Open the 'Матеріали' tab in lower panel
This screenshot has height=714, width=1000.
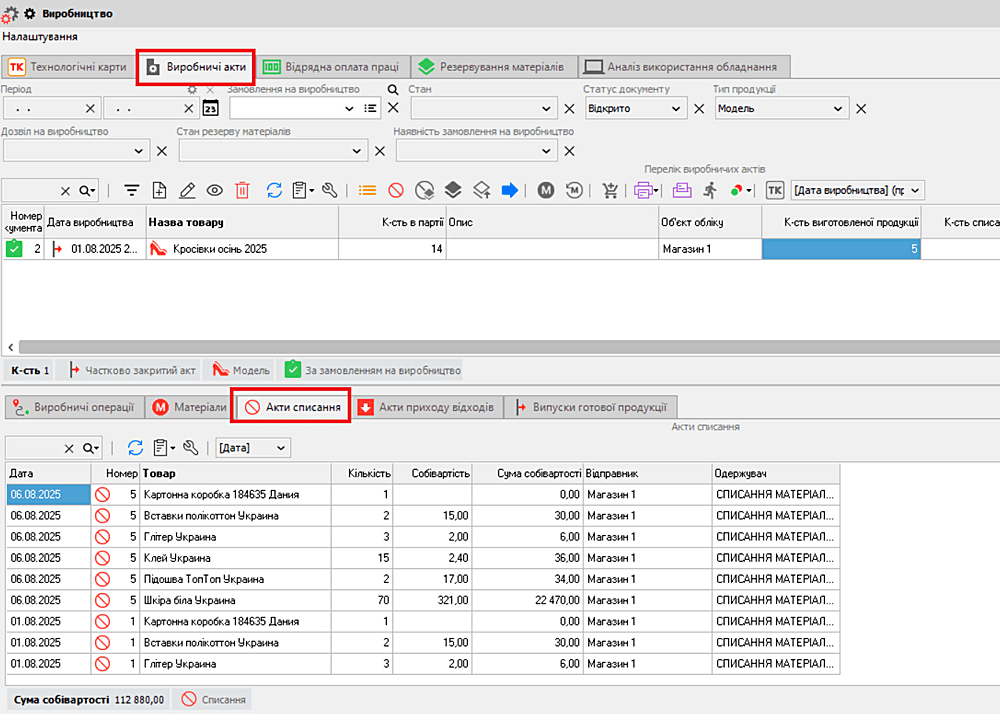tap(189, 407)
